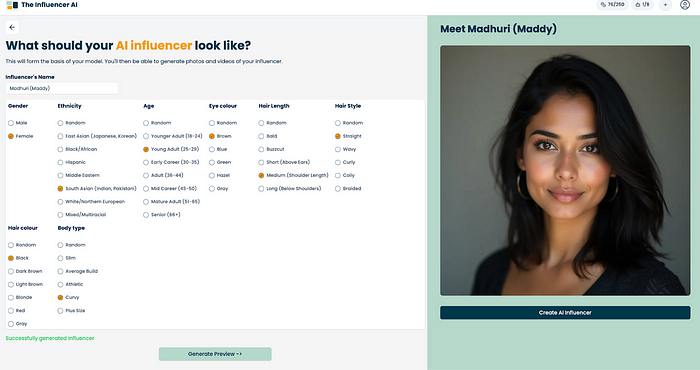
Task: Pick Middle Eastern ethnicity
Action: (x=79, y=175)
